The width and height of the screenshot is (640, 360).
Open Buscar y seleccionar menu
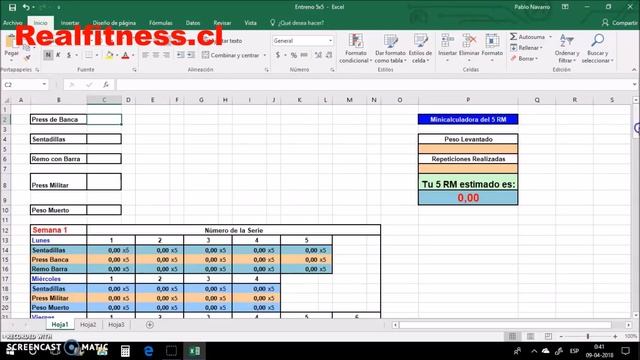pos(597,49)
